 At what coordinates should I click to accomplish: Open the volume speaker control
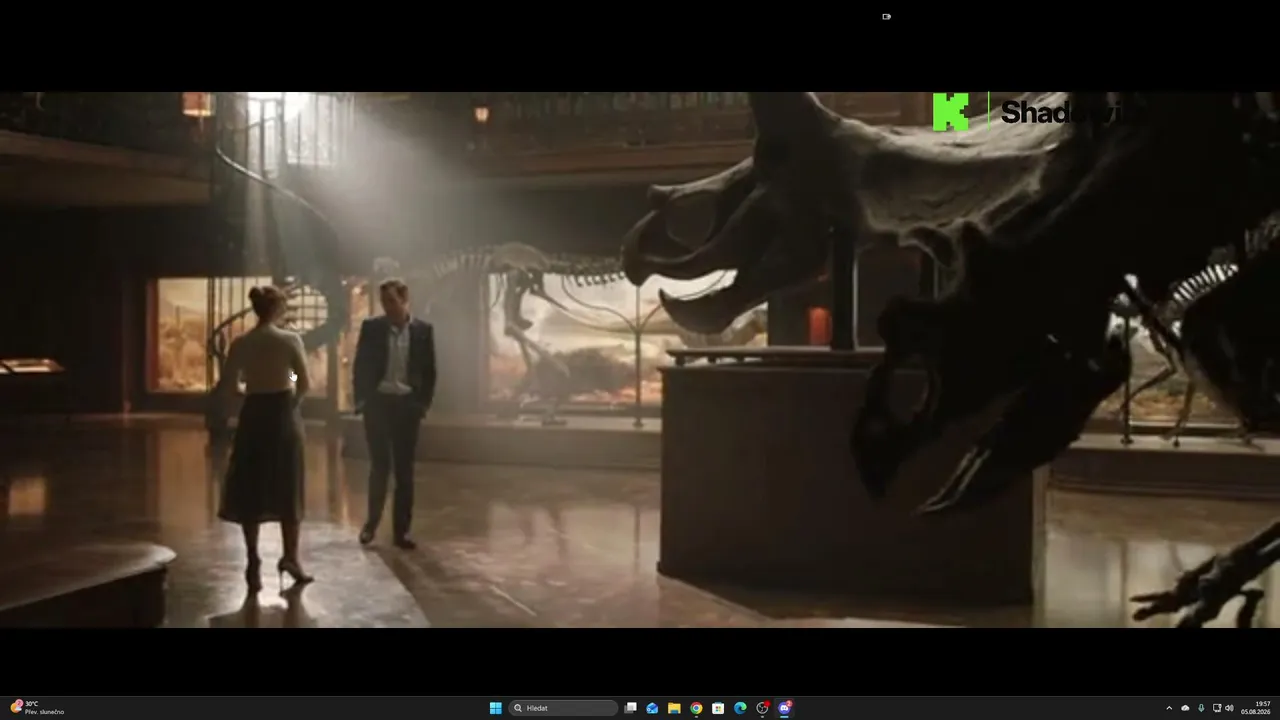click(x=1229, y=708)
